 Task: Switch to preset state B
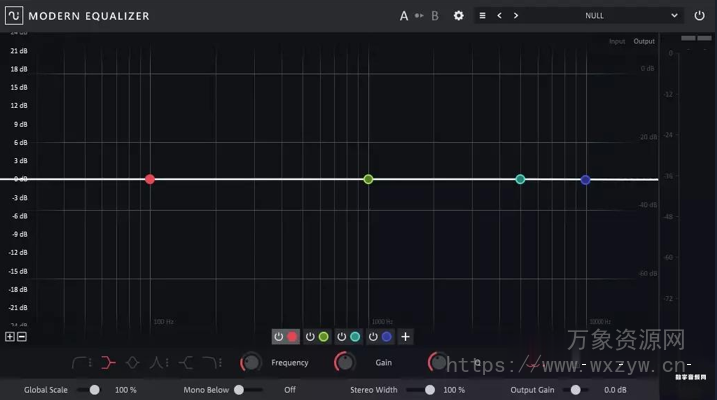[x=435, y=16]
